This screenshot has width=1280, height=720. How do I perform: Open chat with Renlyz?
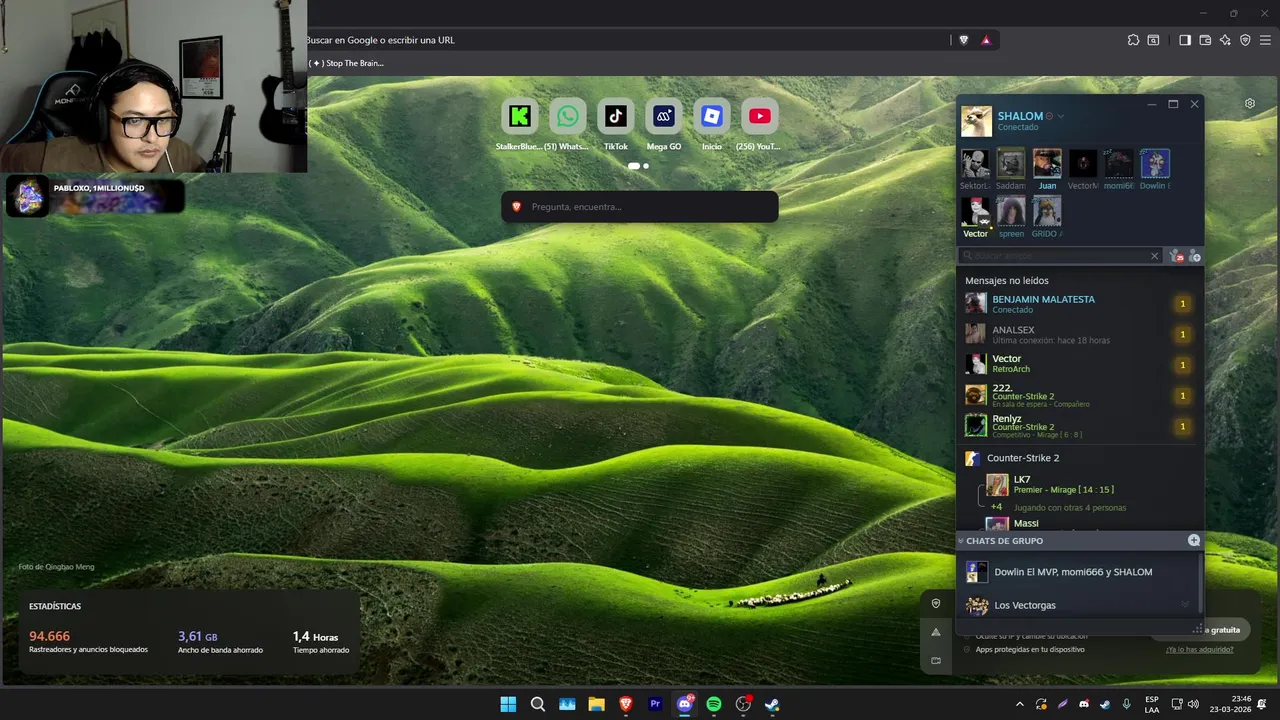[1079, 426]
